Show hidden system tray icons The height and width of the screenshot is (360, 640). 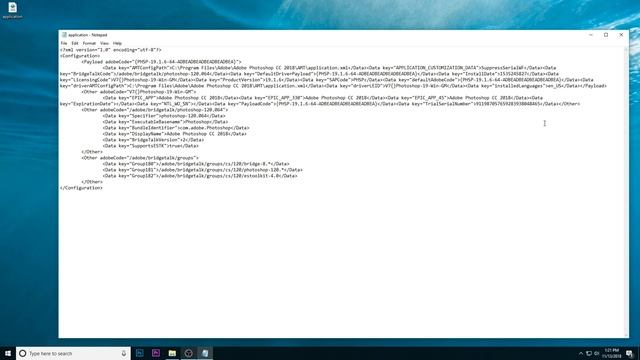pyautogui.click(x=581, y=353)
